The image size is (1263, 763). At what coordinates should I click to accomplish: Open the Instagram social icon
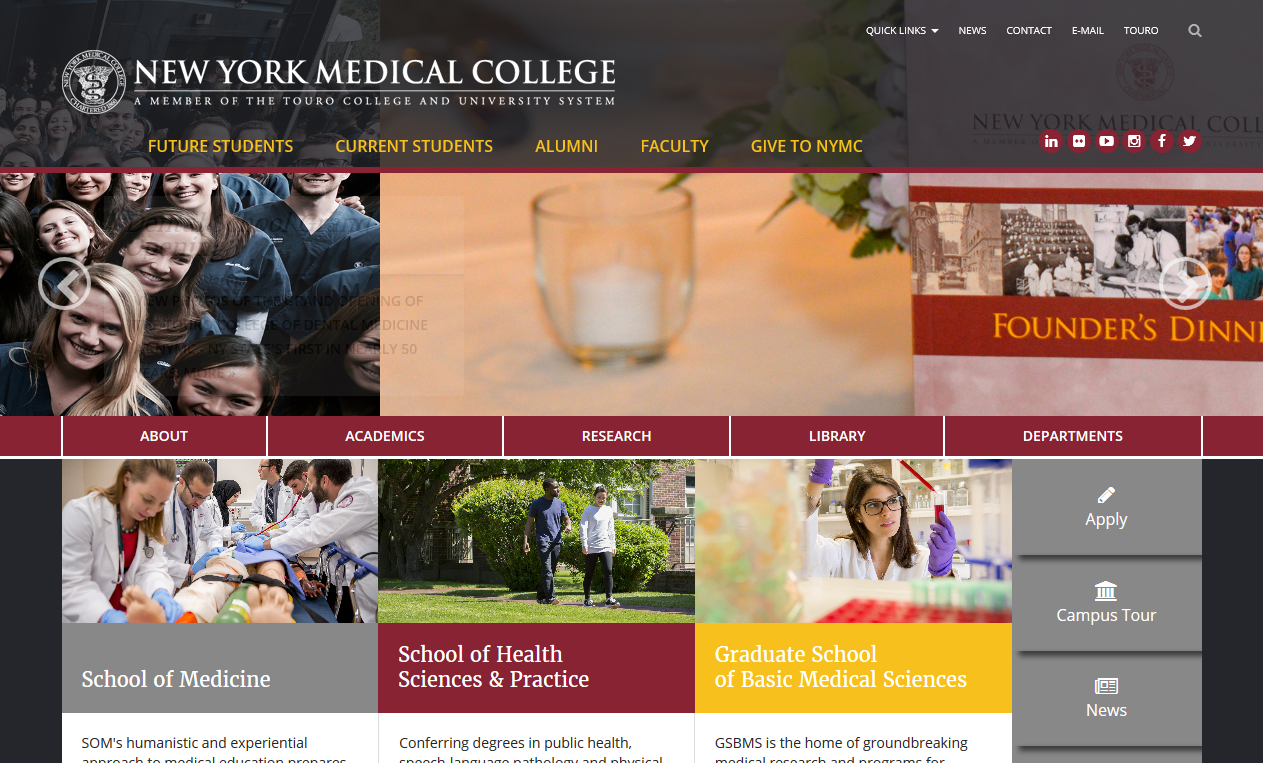(x=1134, y=141)
